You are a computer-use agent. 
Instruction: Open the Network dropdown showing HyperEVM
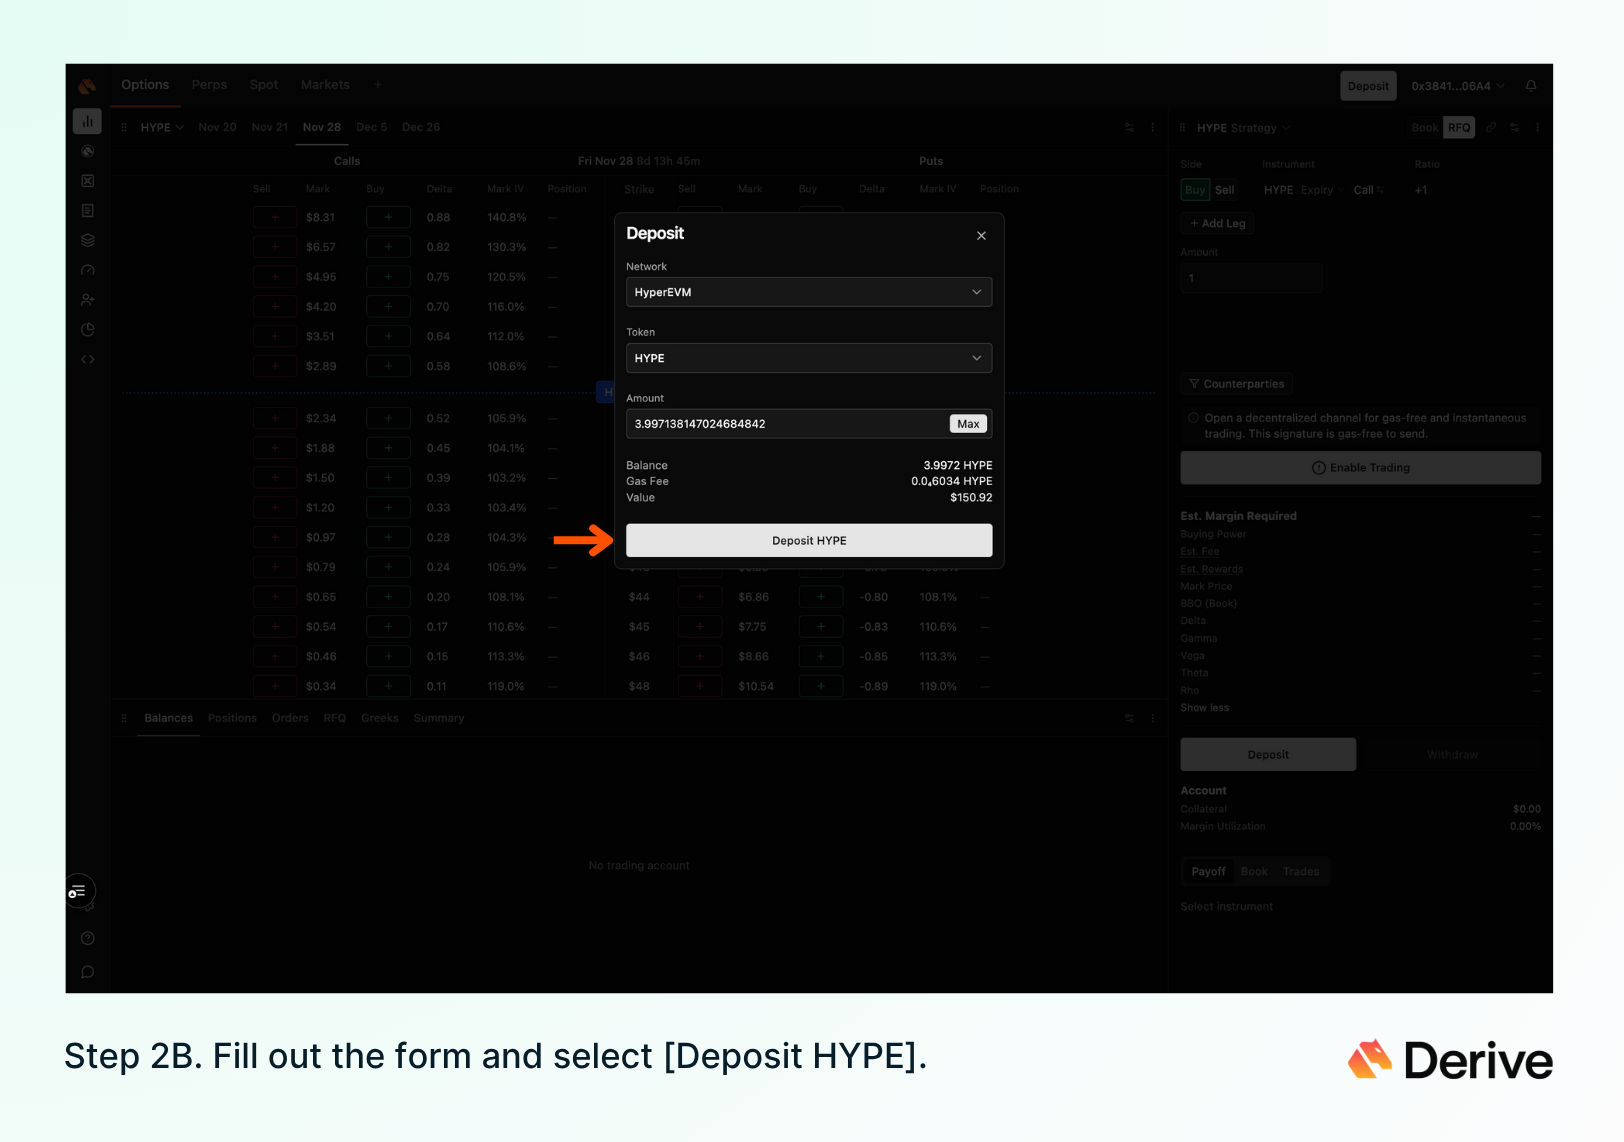point(808,292)
